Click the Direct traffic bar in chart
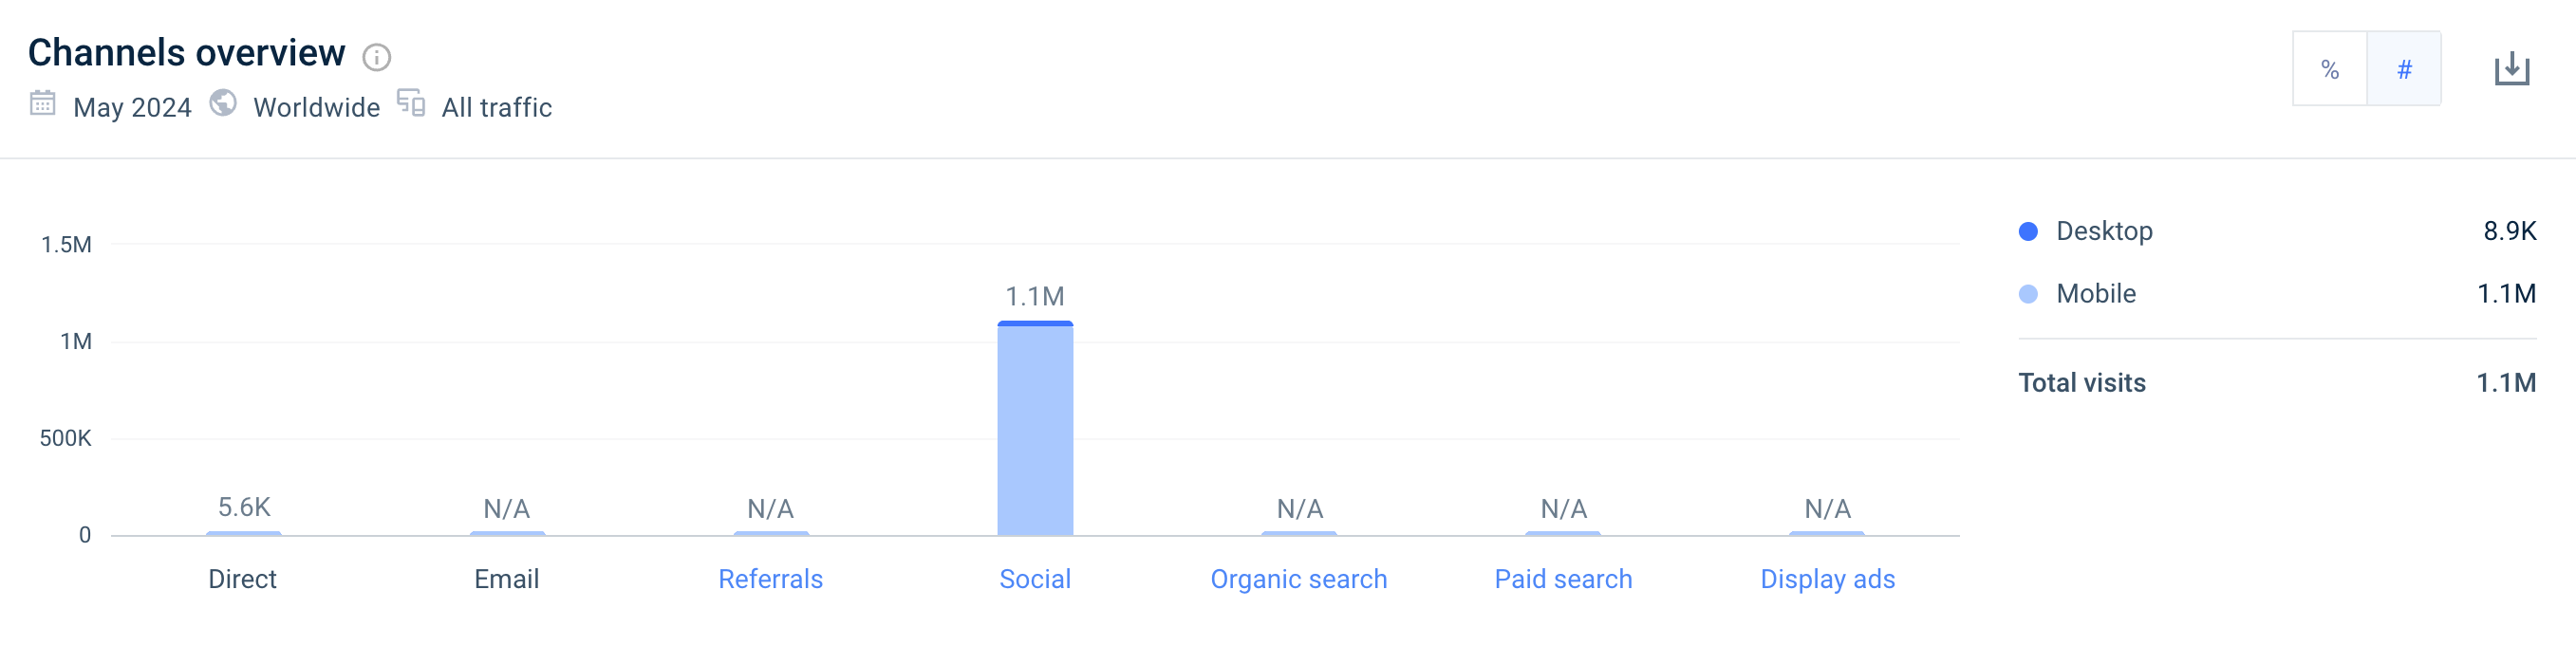 tap(243, 533)
